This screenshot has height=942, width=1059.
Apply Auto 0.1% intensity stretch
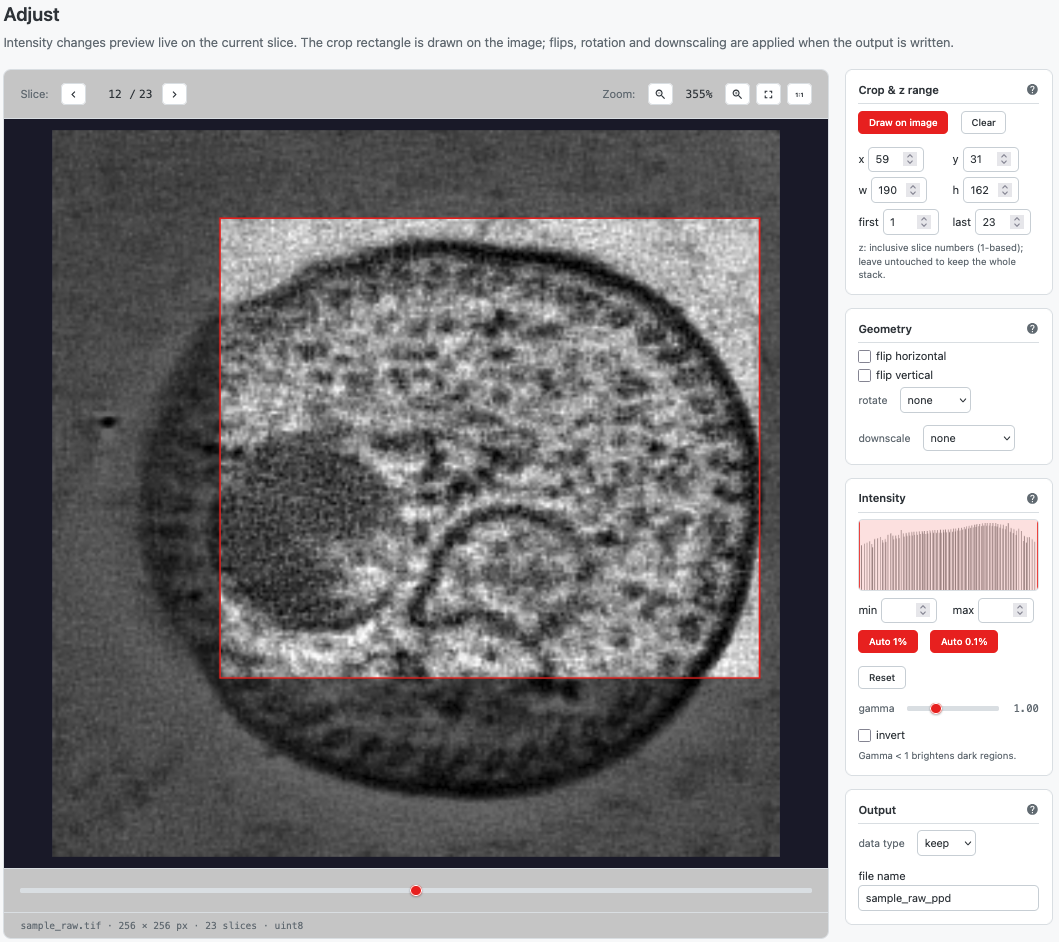point(964,642)
